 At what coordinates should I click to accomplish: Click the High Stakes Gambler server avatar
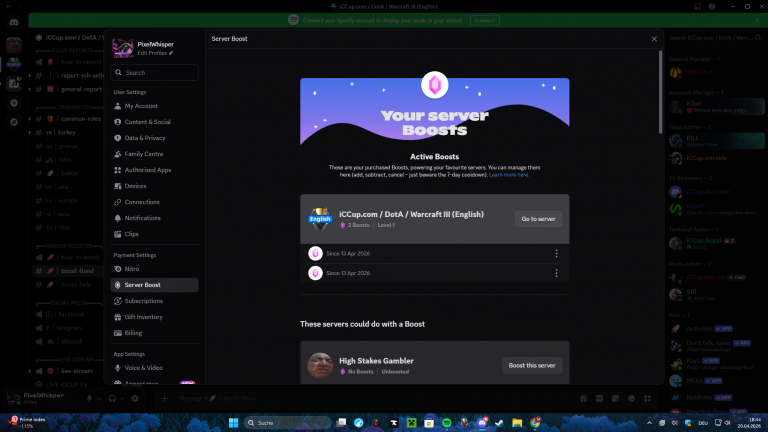[x=320, y=365]
